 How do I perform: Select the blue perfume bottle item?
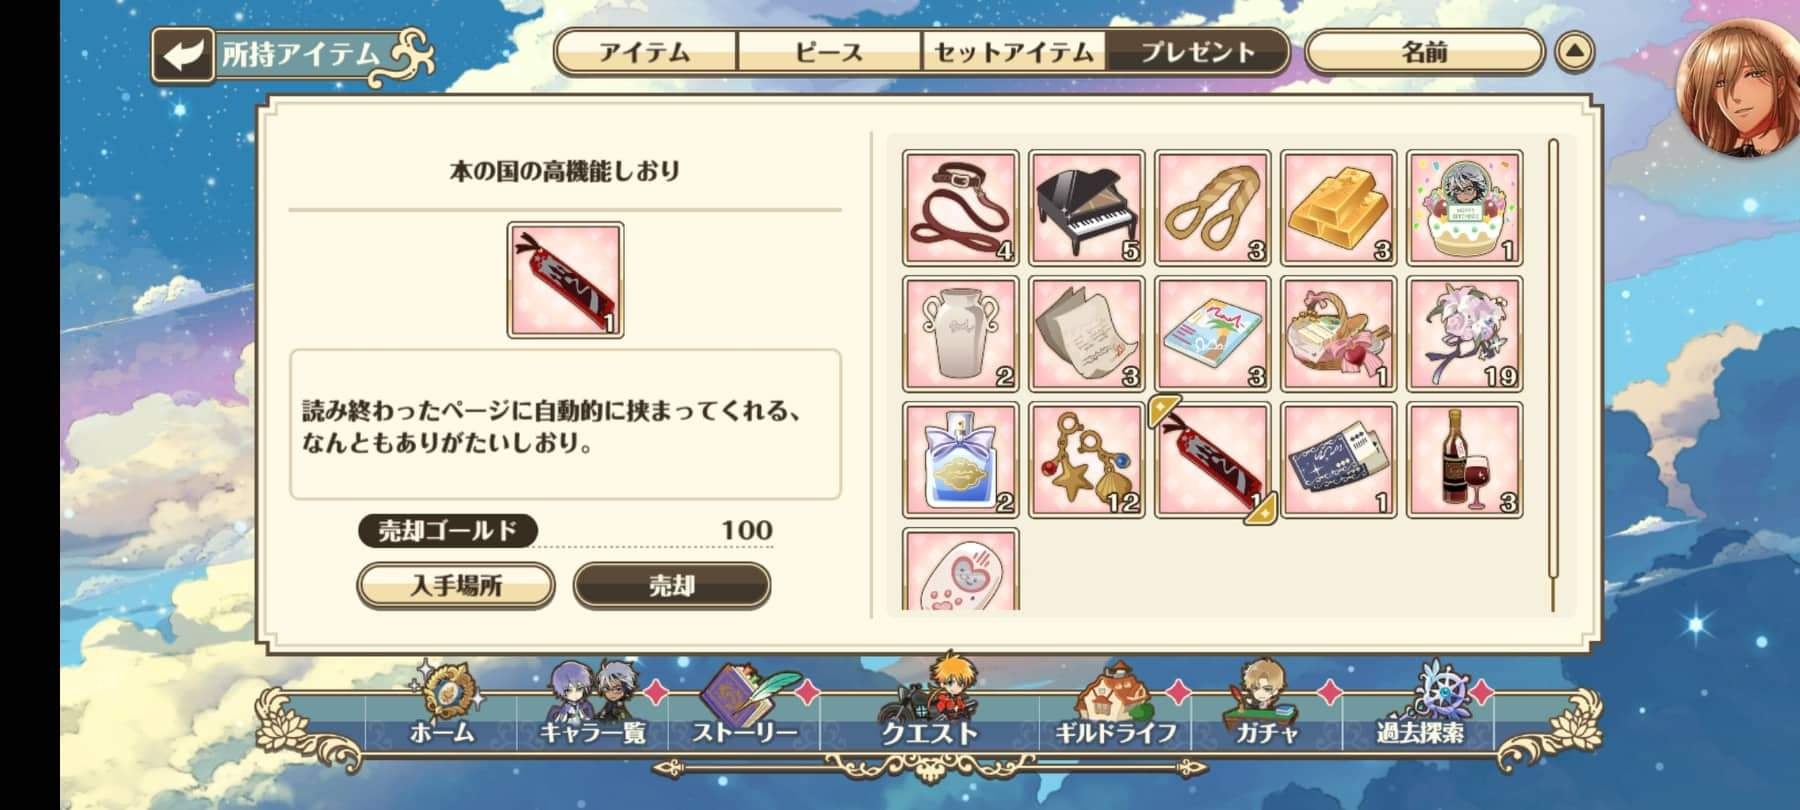coord(960,460)
